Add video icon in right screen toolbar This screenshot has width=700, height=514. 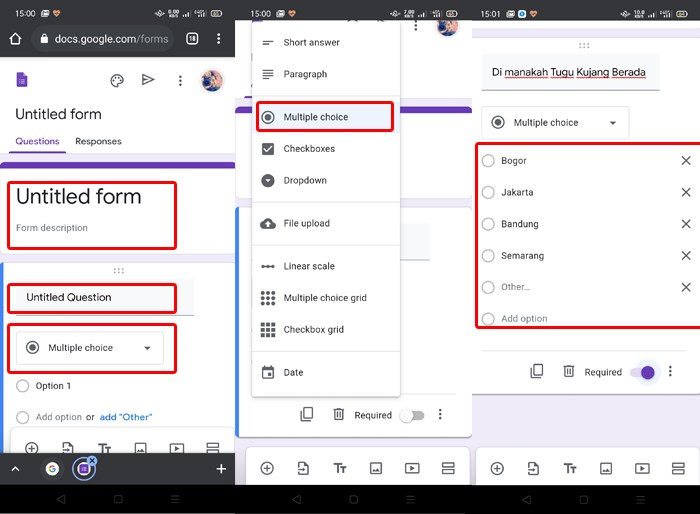click(x=642, y=468)
